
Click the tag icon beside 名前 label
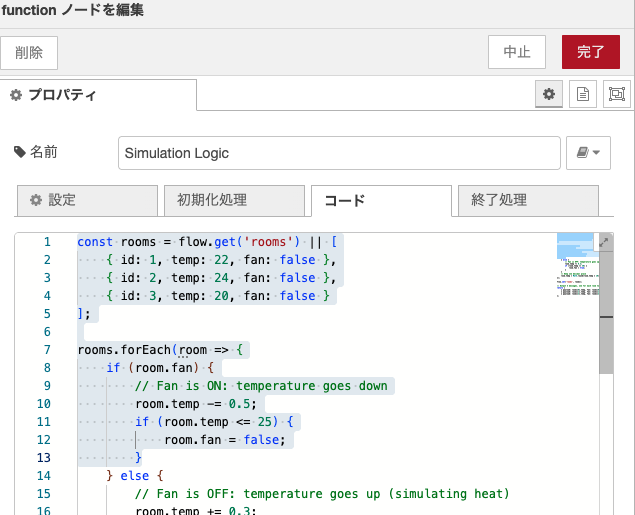pyautogui.click(x=20, y=152)
